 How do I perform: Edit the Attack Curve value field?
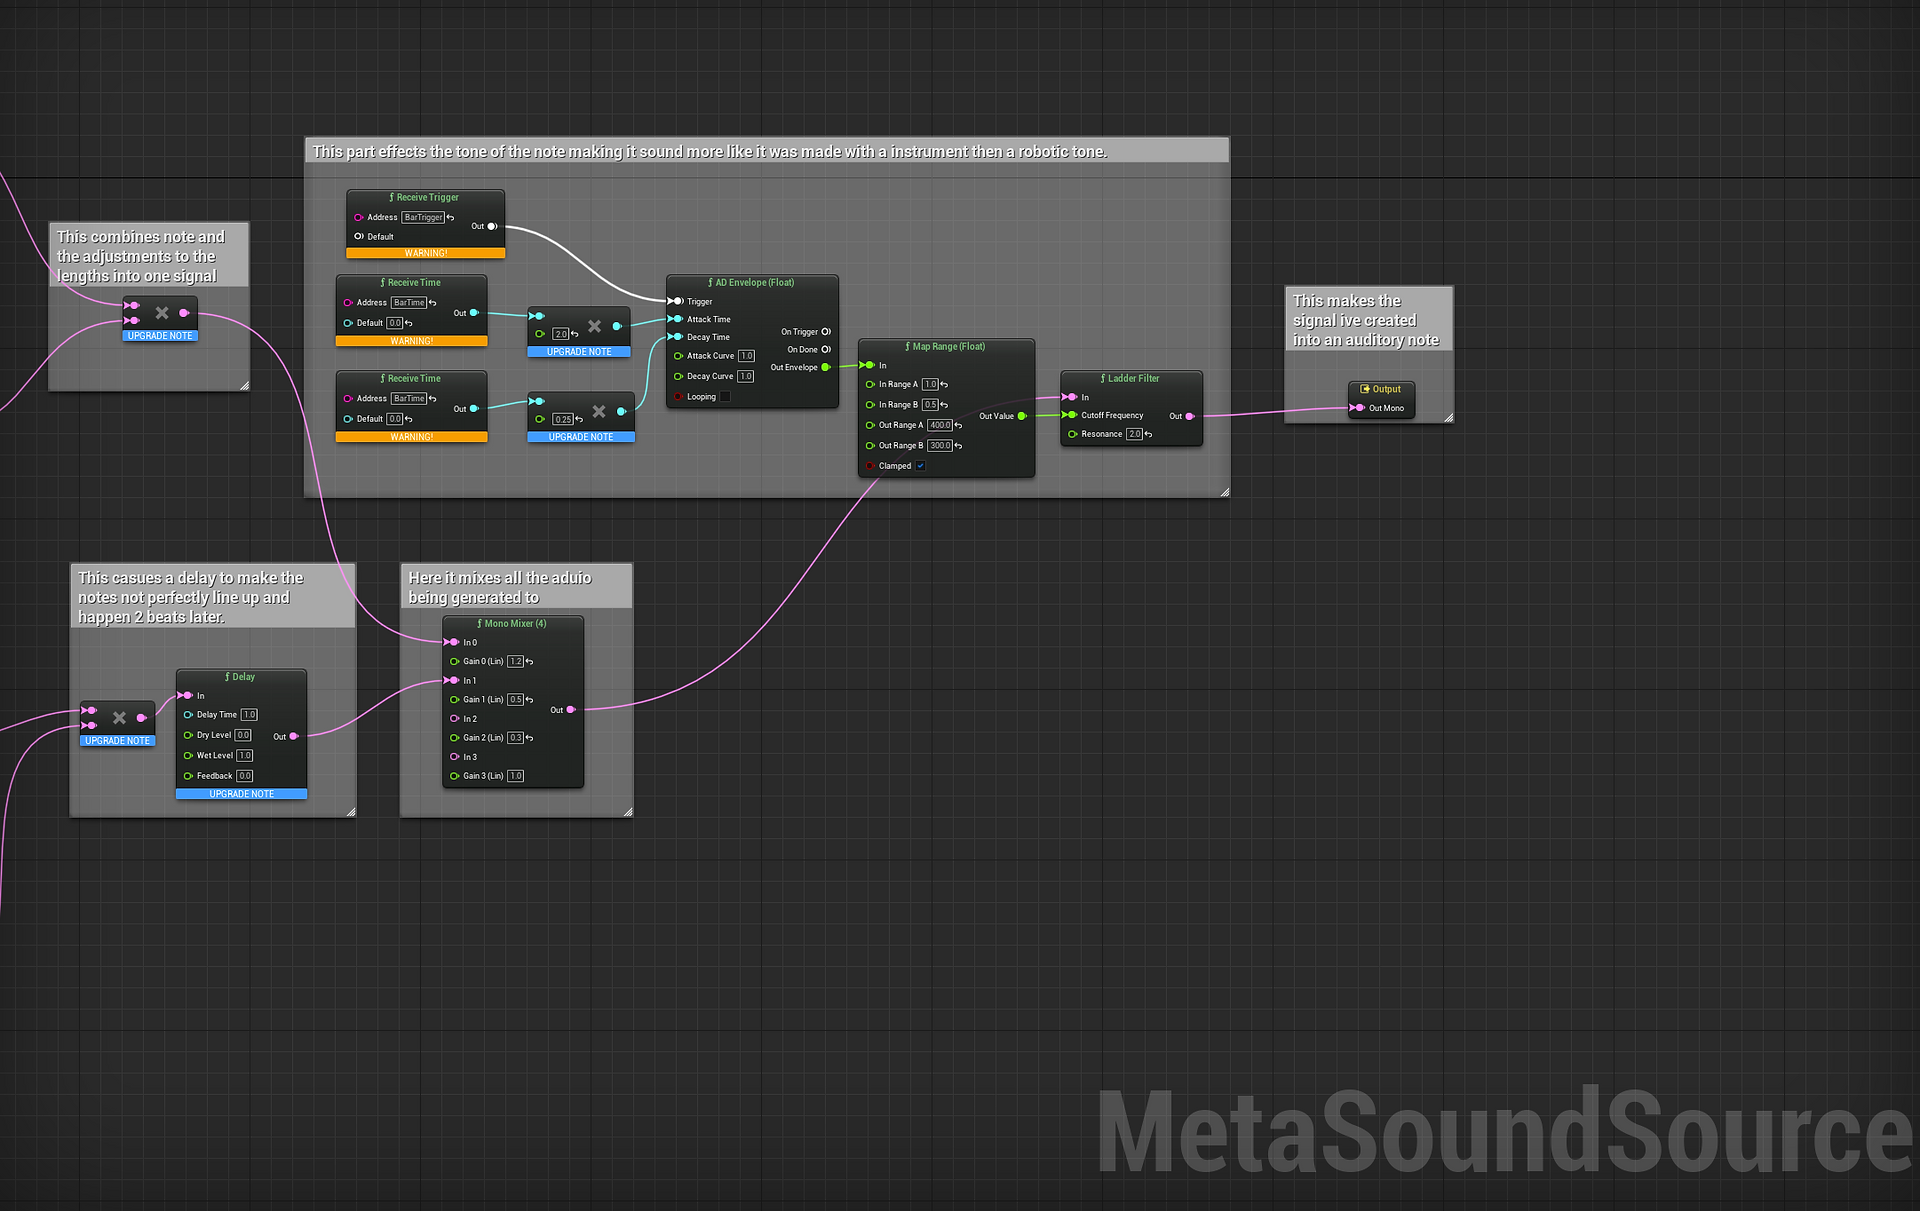tap(746, 356)
